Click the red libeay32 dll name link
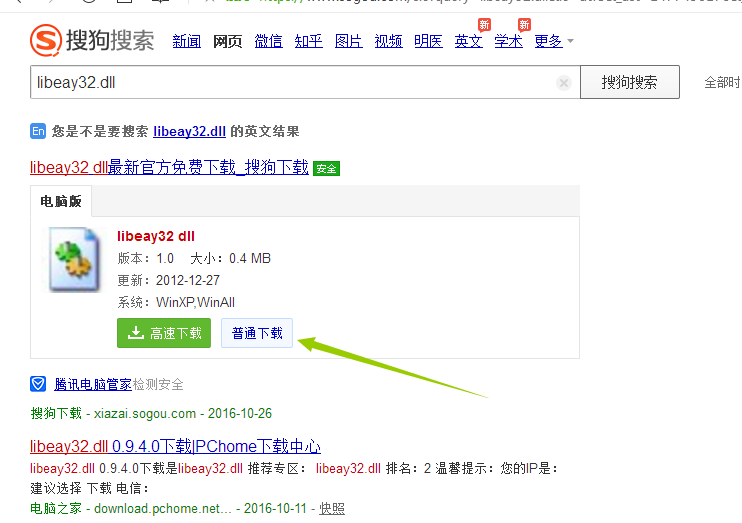Image resolution: width=742 pixels, height=523 pixels. pos(156,236)
